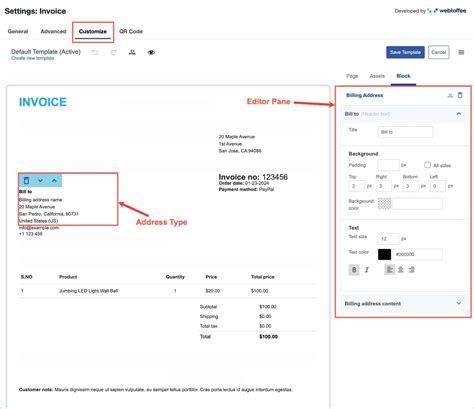Image resolution: width=474 pixels, height=409 pixels.
Task: Open the hamburger menu beside Cancel
Action: pyautogui.click(x=461, y=52)
